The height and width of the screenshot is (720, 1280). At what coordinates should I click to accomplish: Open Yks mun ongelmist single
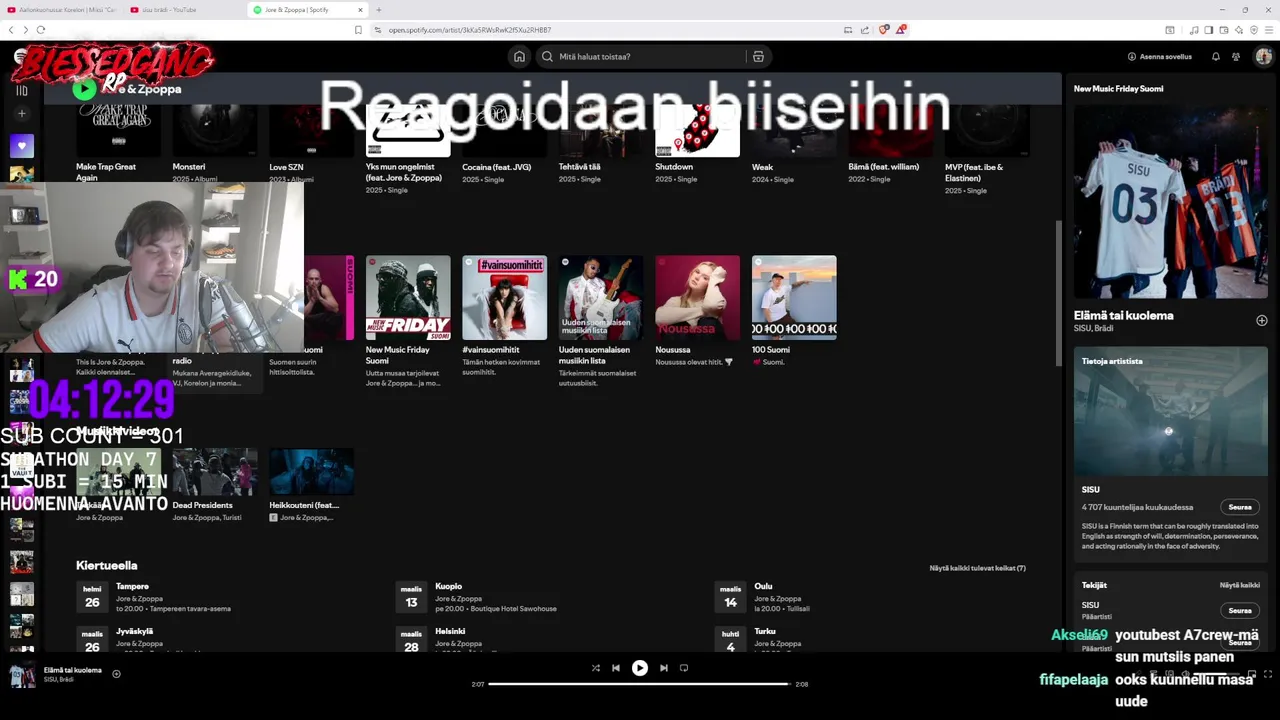407,148
